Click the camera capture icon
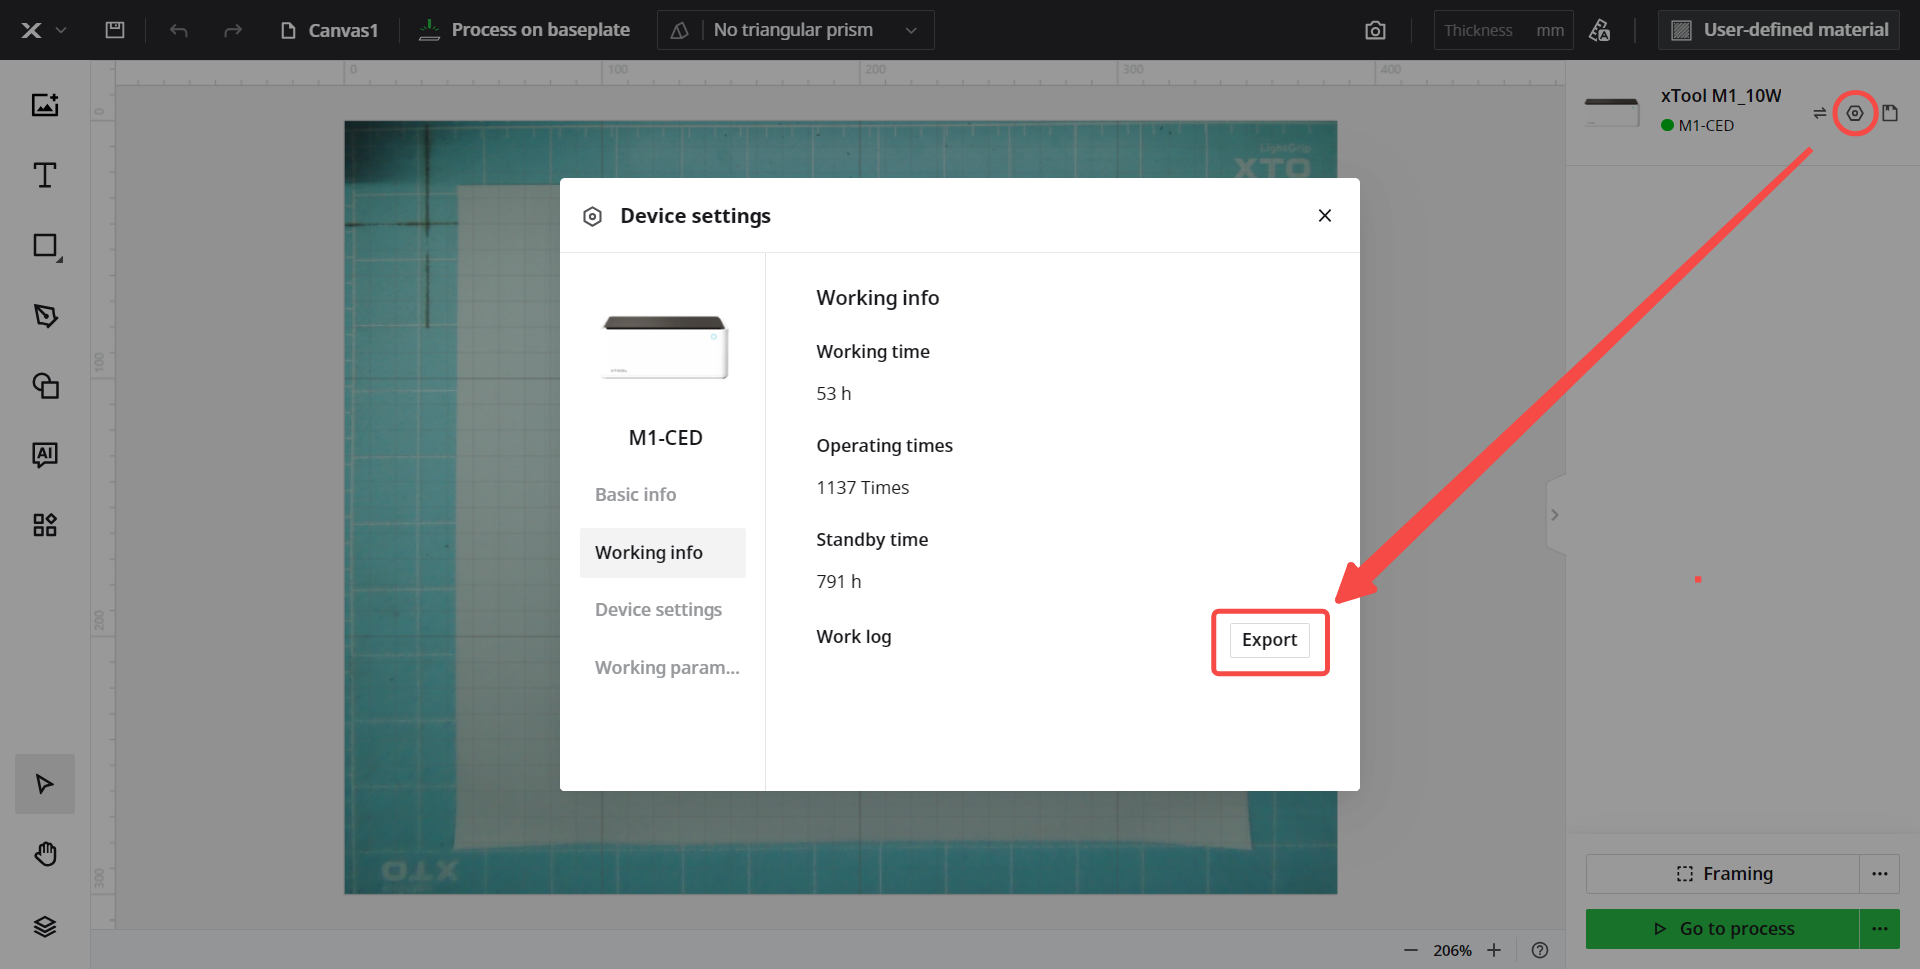The height and width of the screenshot is (969, 1920). click(x=1376, y=30)
